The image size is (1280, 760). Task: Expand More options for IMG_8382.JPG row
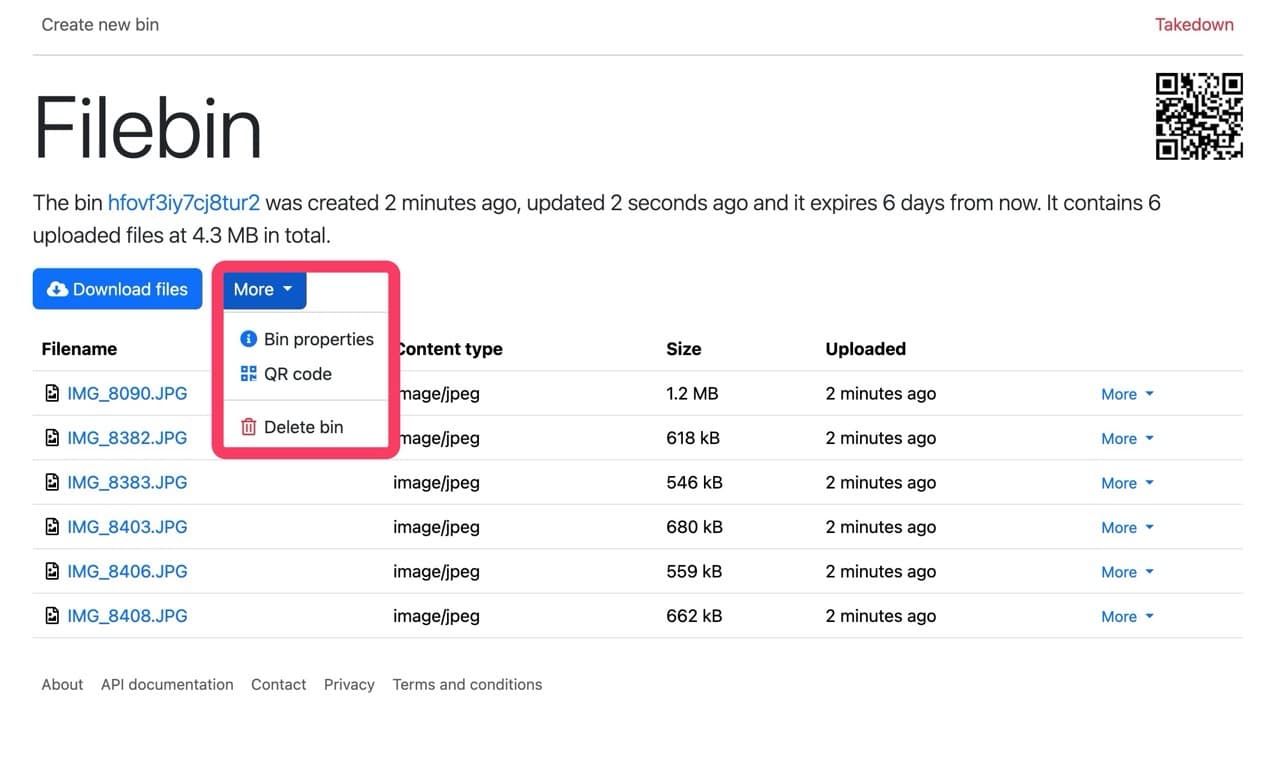[1127, 438]
